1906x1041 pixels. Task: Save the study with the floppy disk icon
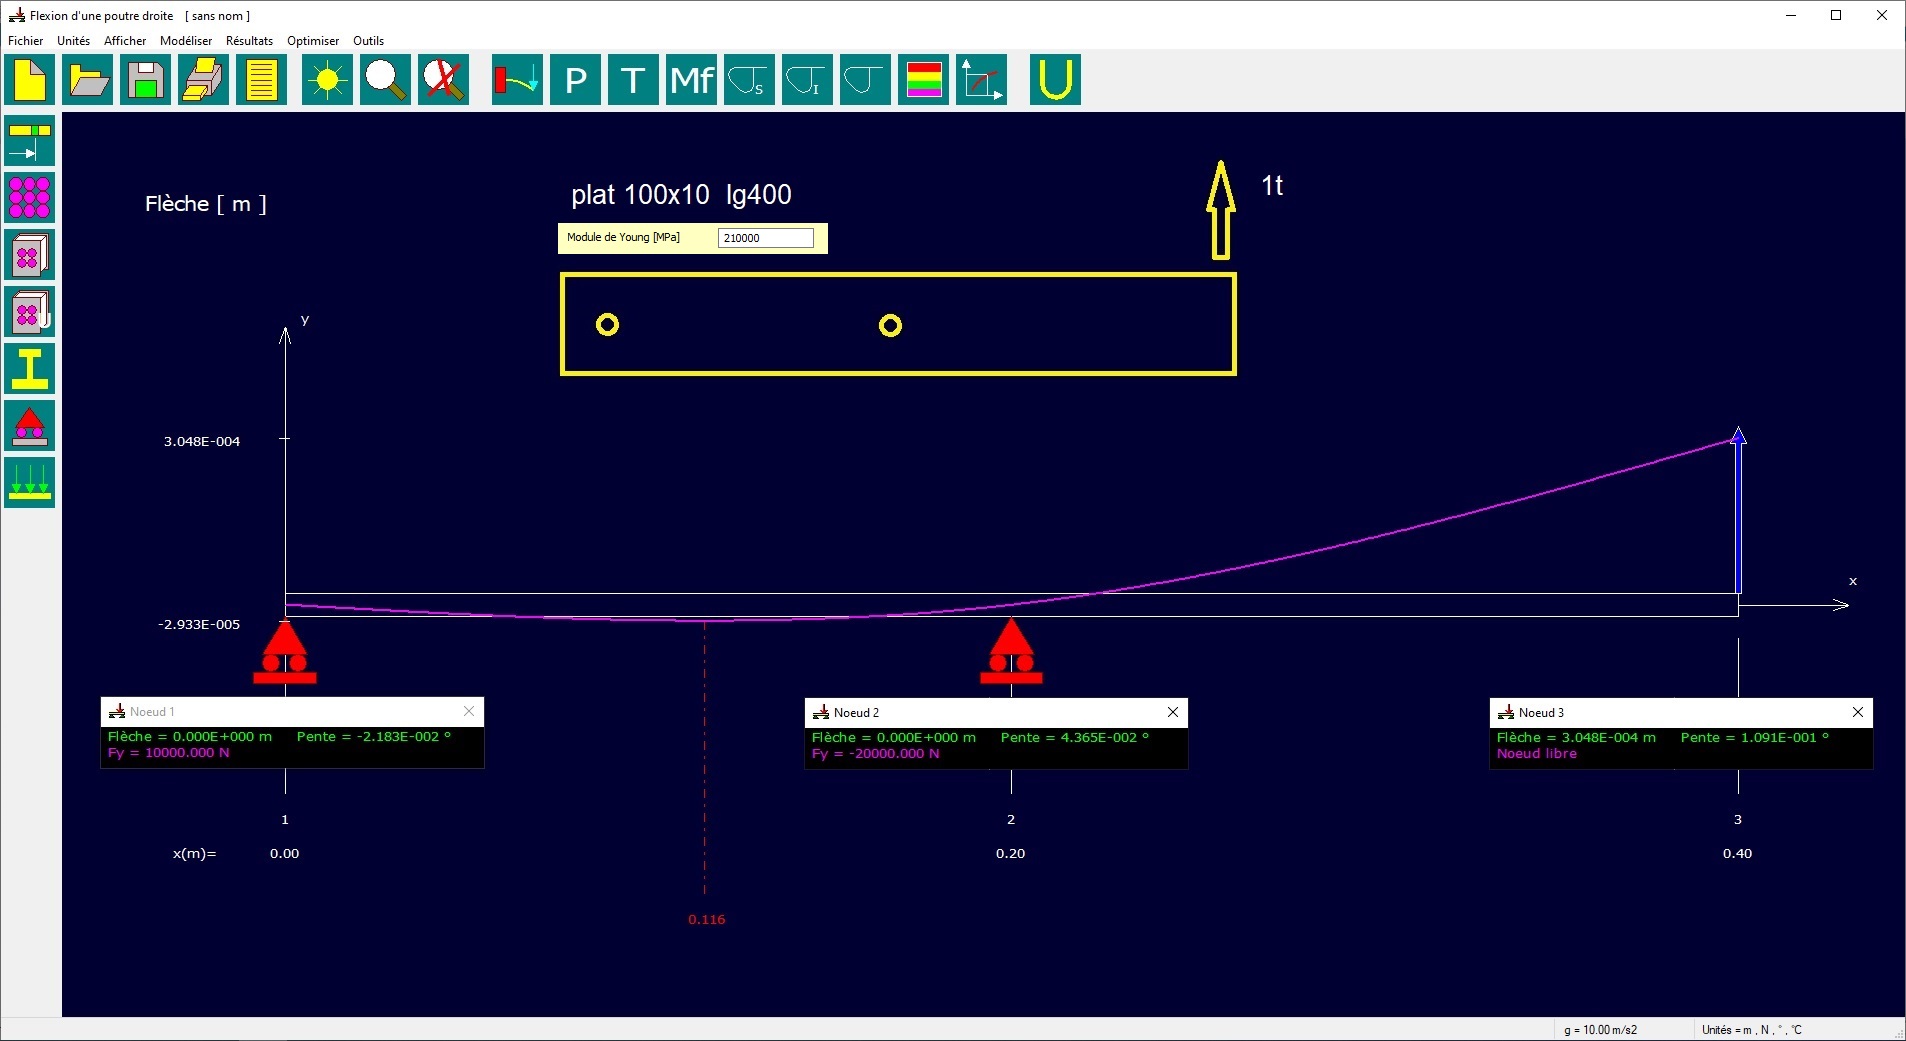click(x=146, y=80)
